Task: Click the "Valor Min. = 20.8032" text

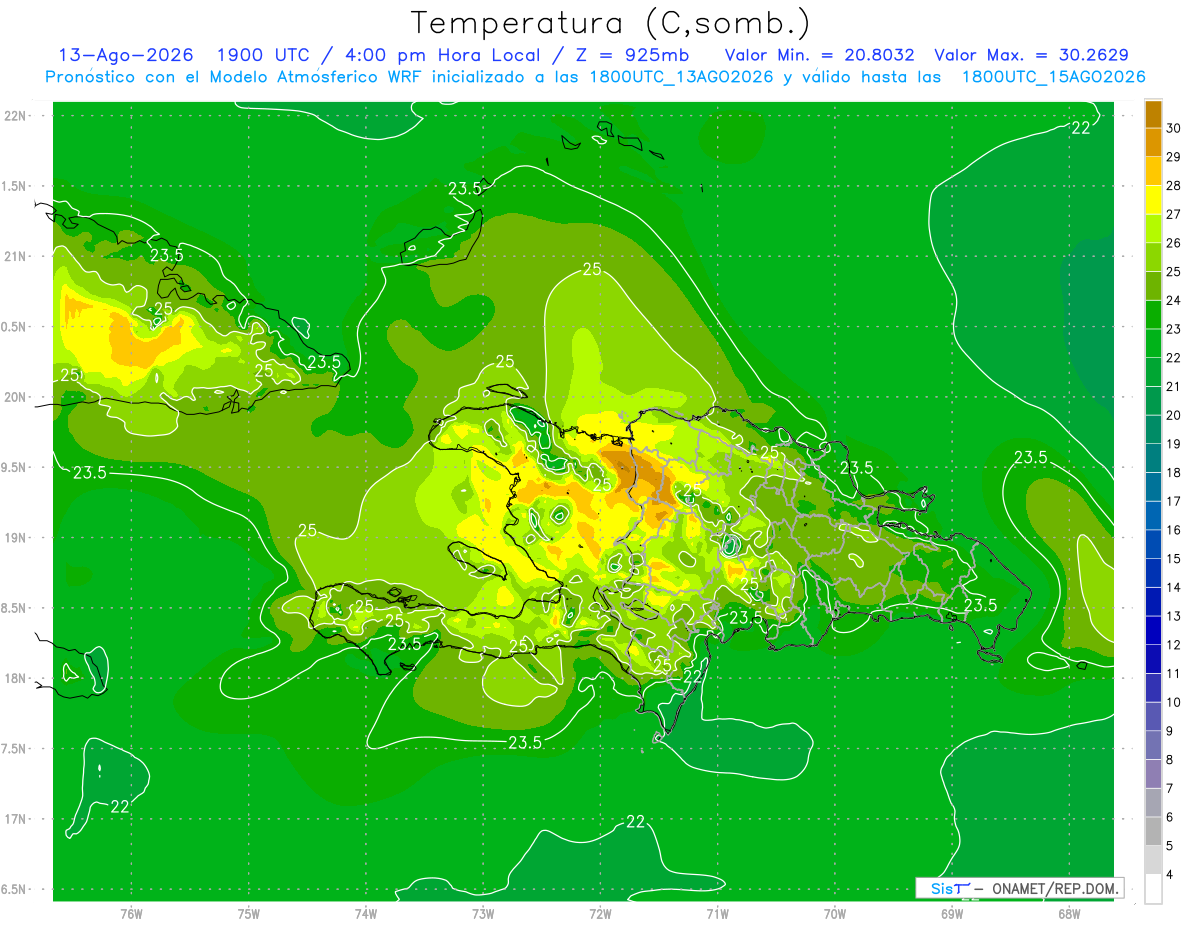Action: coord(819,55)
